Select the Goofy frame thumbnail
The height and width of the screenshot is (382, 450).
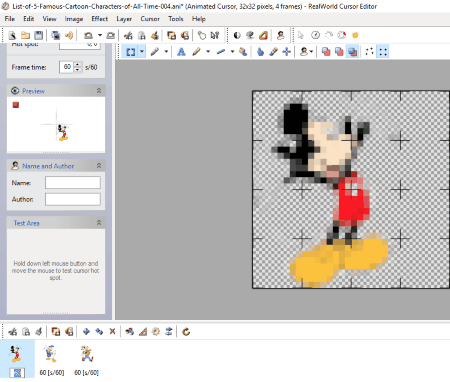86,354
